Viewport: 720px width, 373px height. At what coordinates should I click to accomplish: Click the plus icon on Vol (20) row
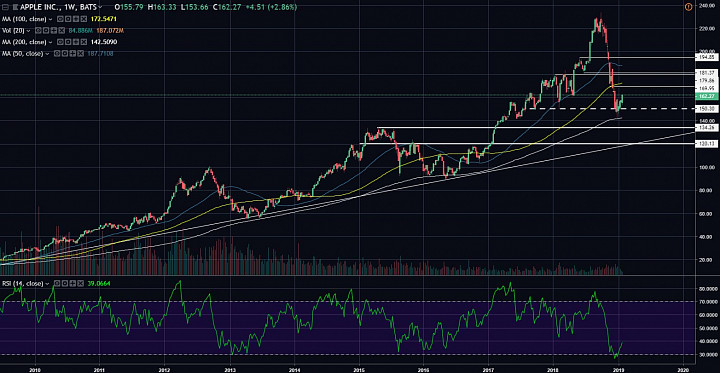(x=54, y=30)
